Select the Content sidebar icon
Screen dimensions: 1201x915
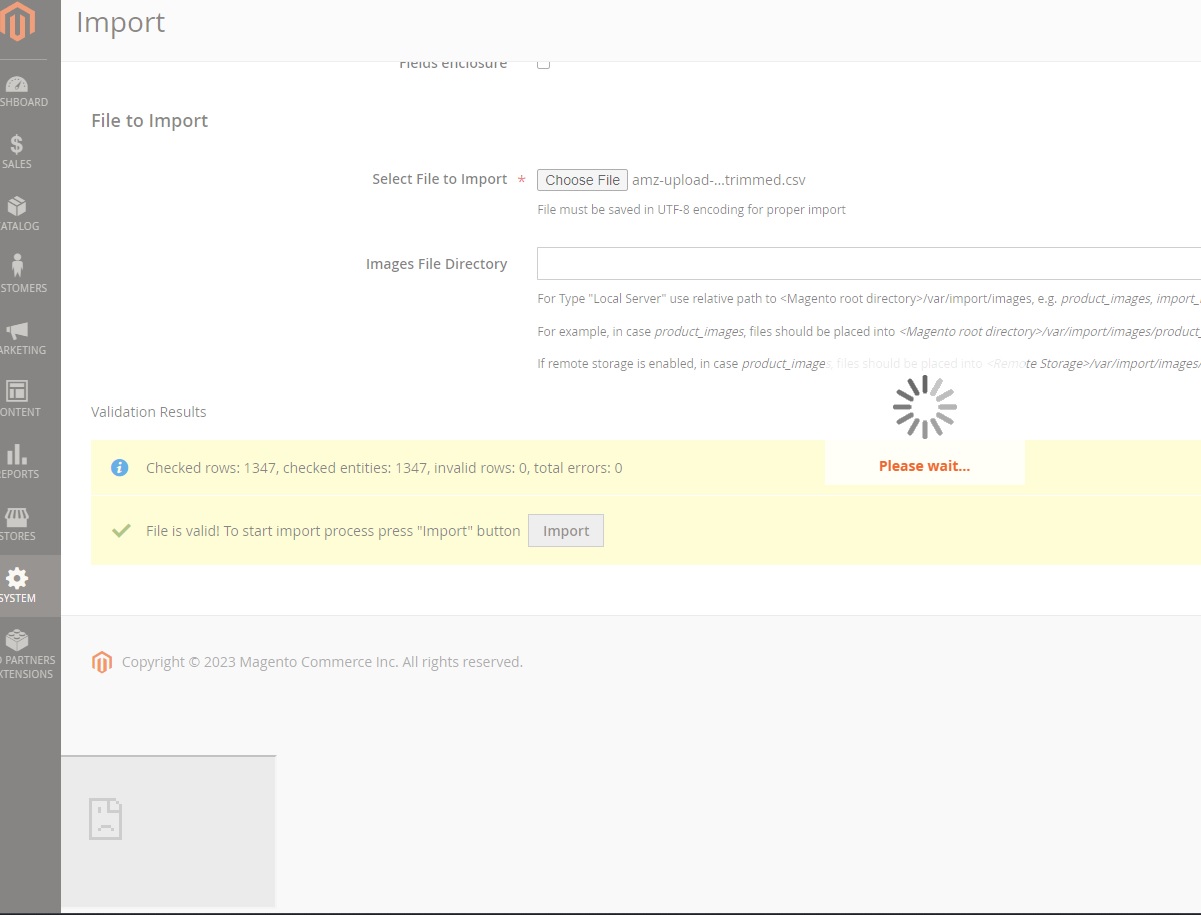pyautogui.click(x=18, y=390)
